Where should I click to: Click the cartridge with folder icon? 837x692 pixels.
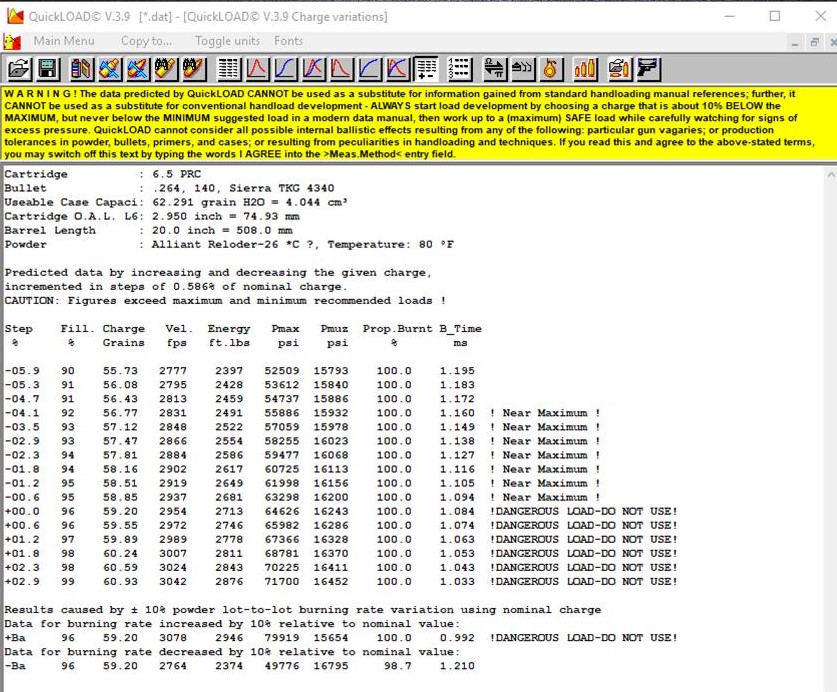click(x=619, y=69)
